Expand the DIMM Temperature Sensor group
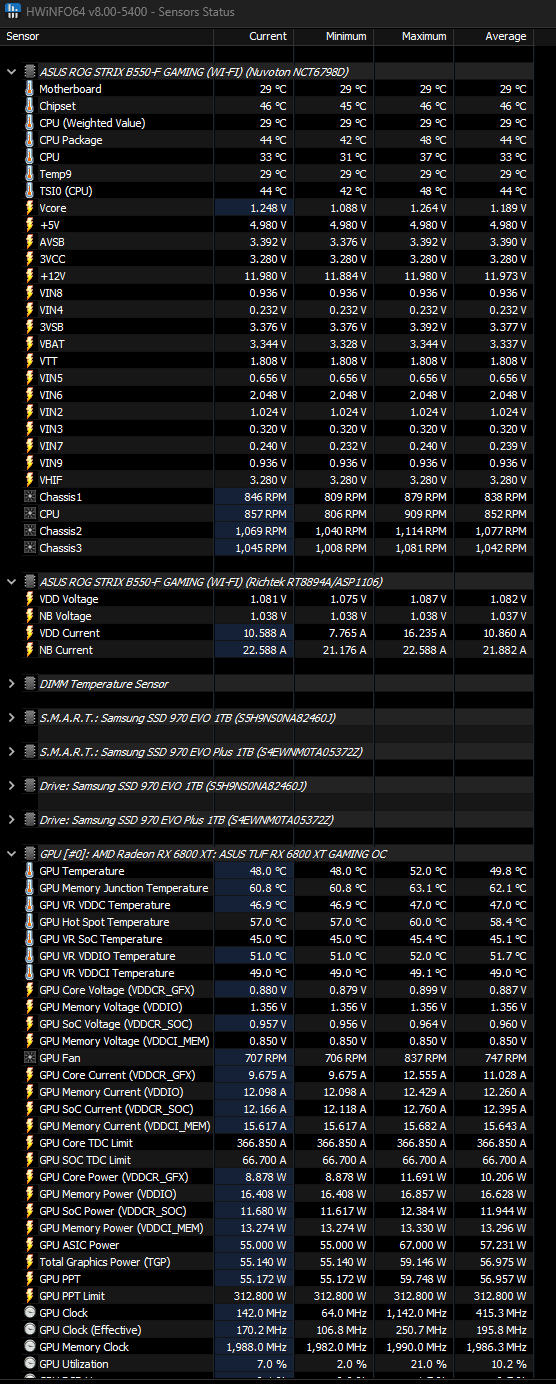Screen dimensions: 556x1384 point(11,684)
